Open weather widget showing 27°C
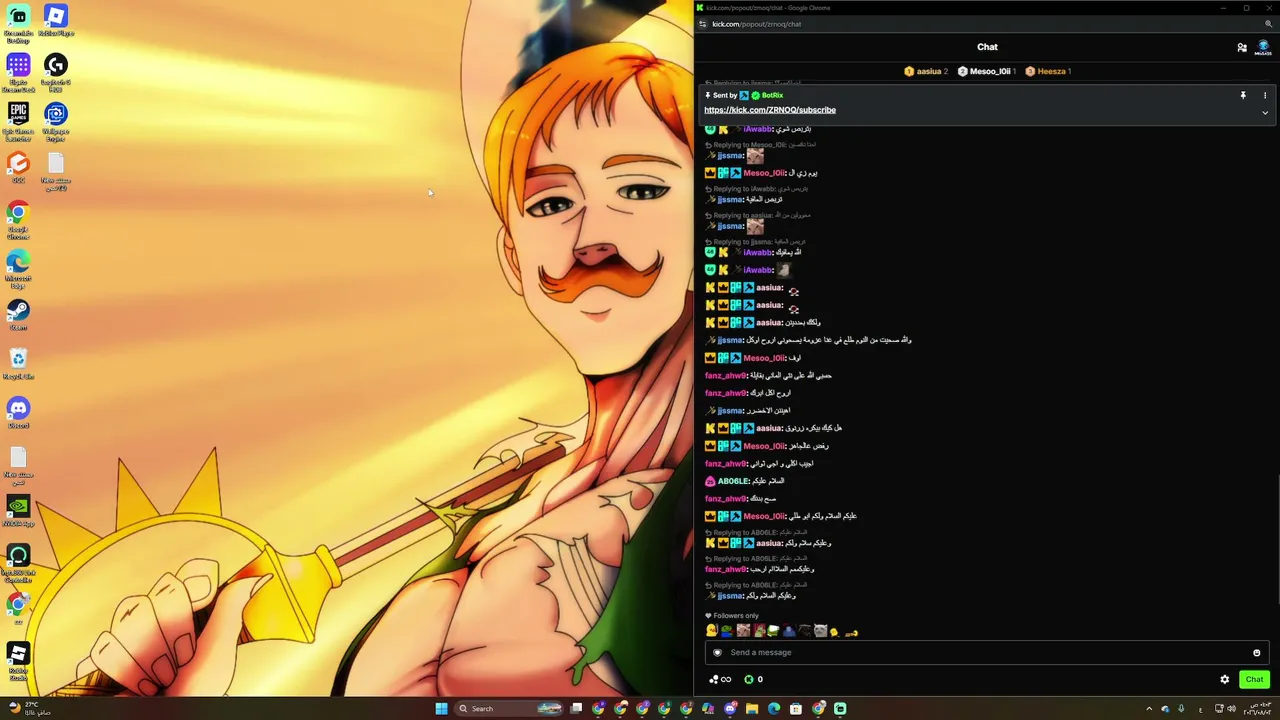This screenshot has width=1280, height=720. 28,709
